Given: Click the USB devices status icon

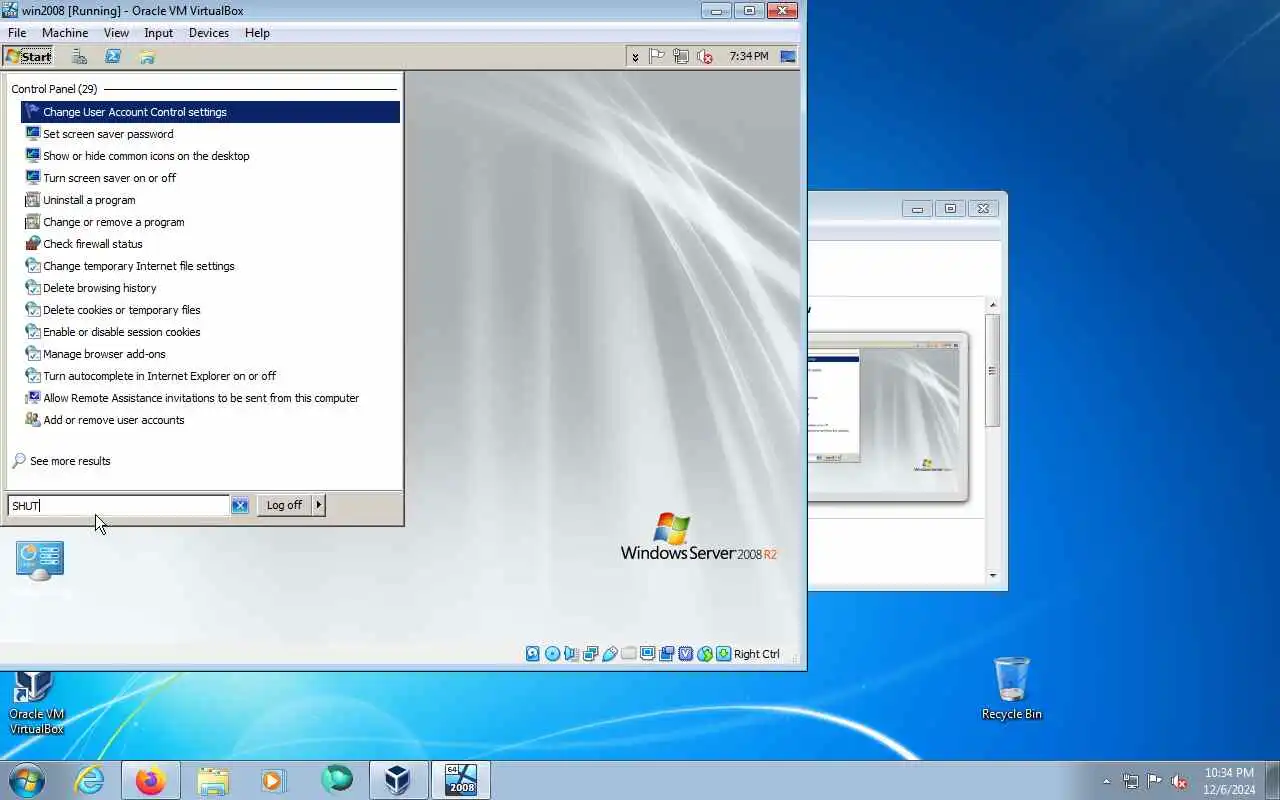Looking at the screenshot, I should (609, 654).
